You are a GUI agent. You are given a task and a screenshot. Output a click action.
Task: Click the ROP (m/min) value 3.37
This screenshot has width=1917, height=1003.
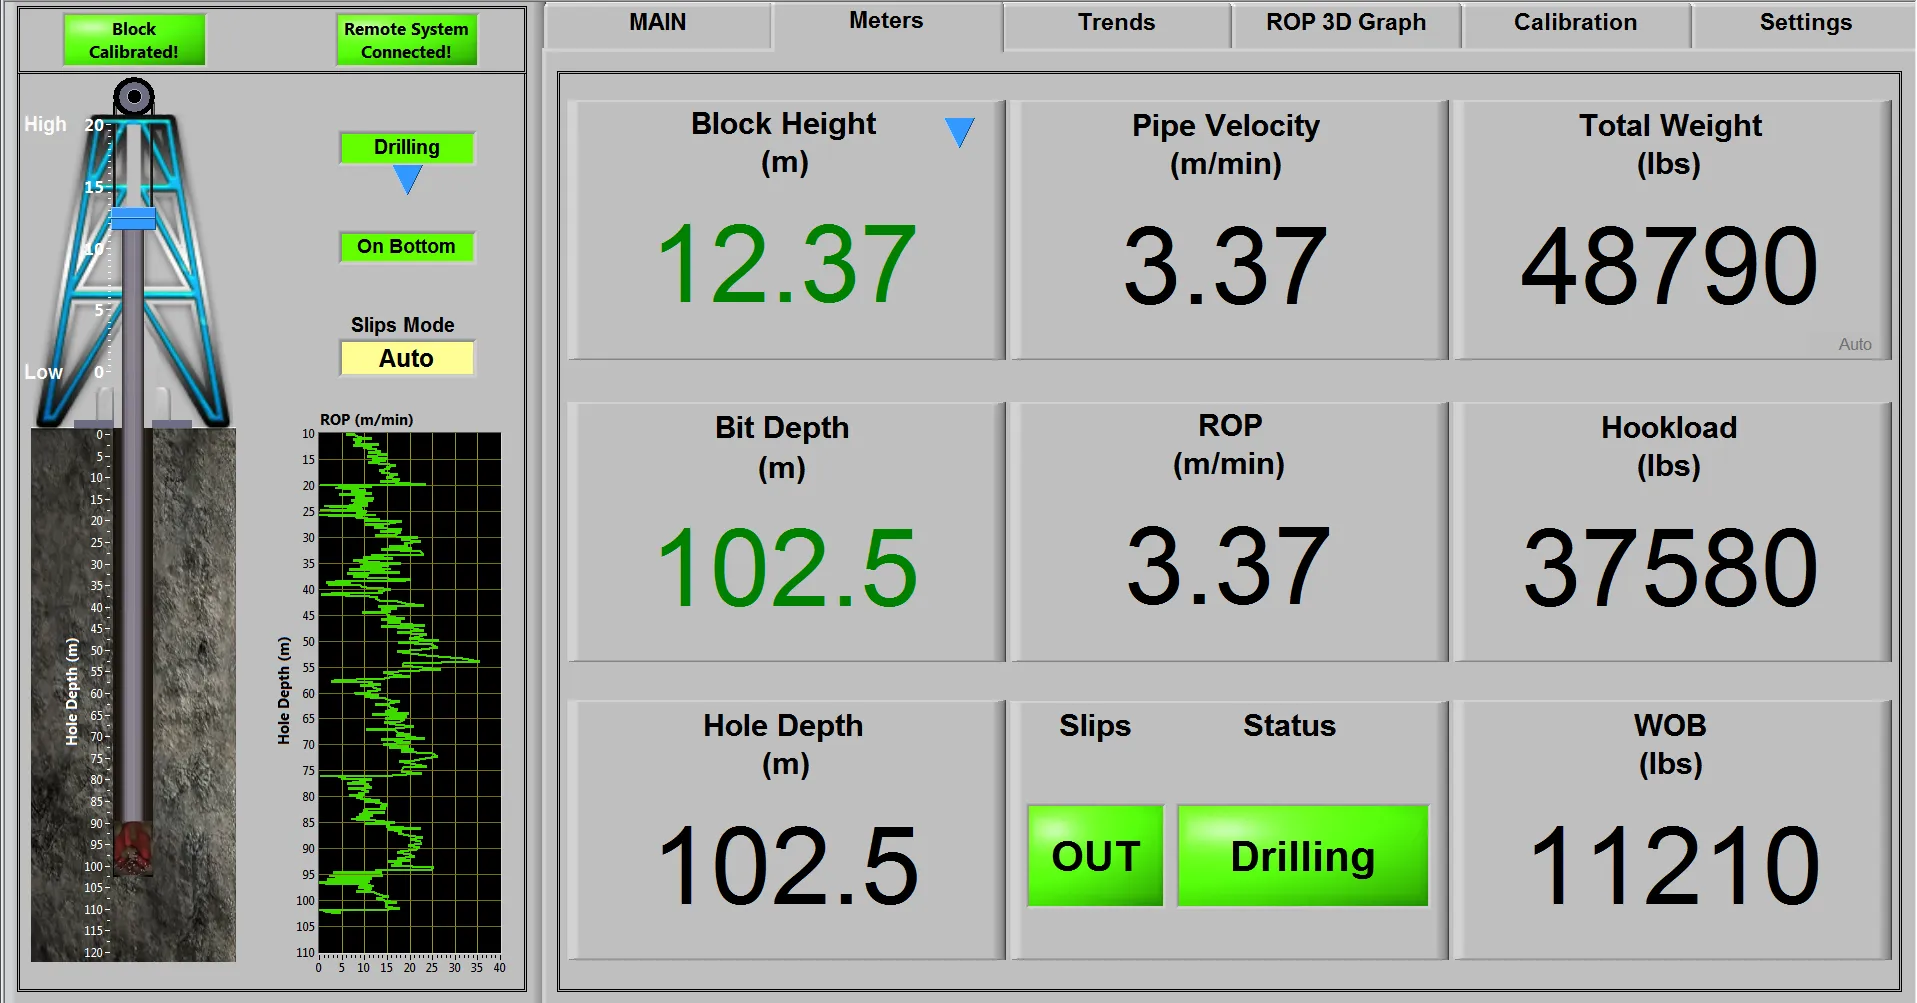pos(1228,567)
